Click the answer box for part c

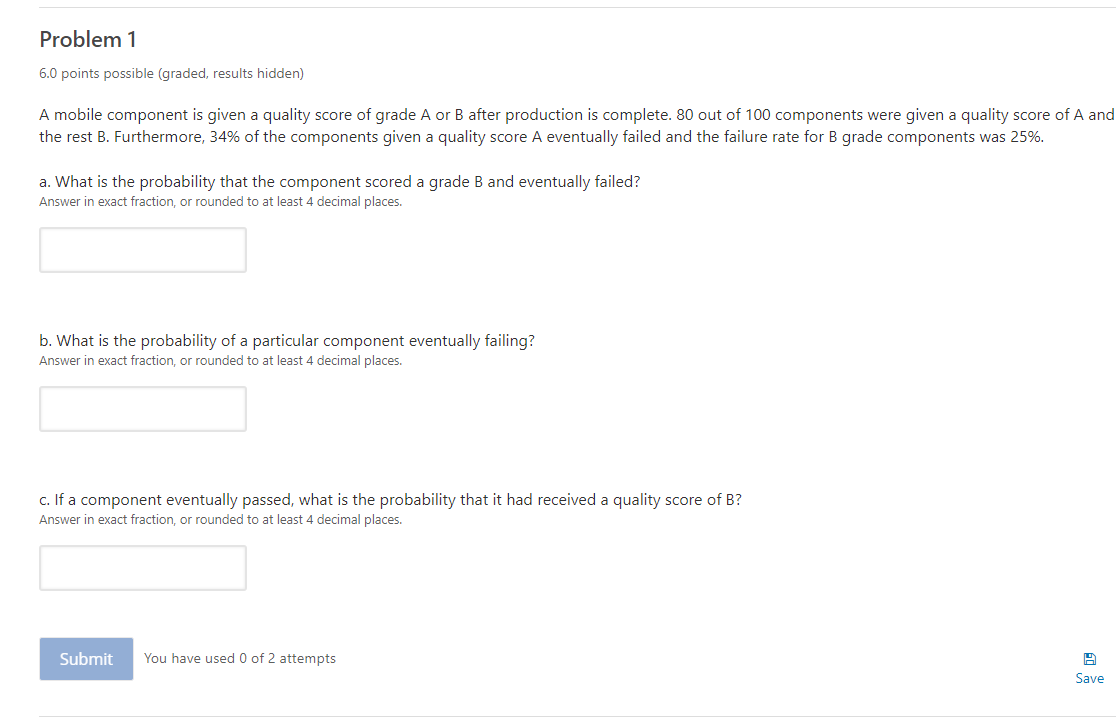coord(142,567)
